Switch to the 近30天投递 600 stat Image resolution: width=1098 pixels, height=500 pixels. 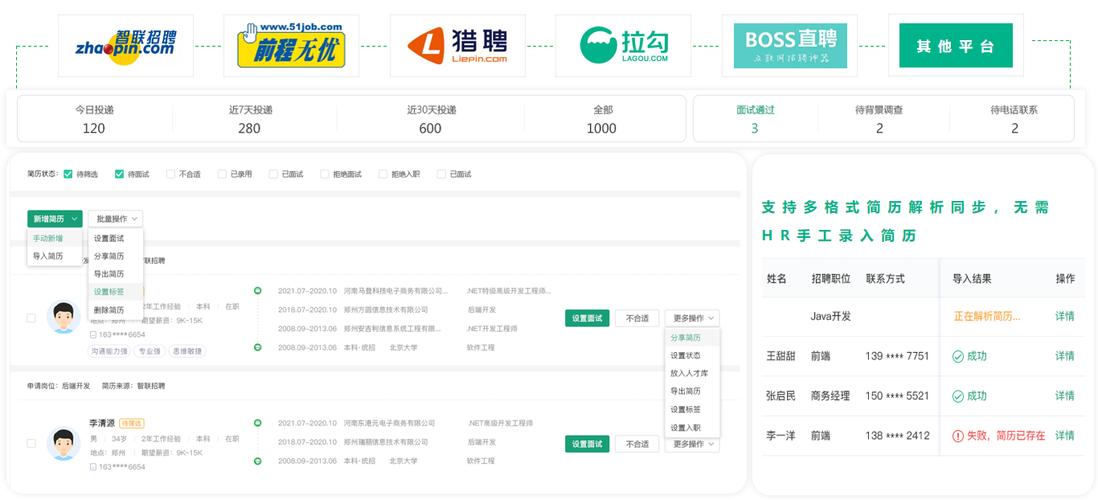pos(431,119)
